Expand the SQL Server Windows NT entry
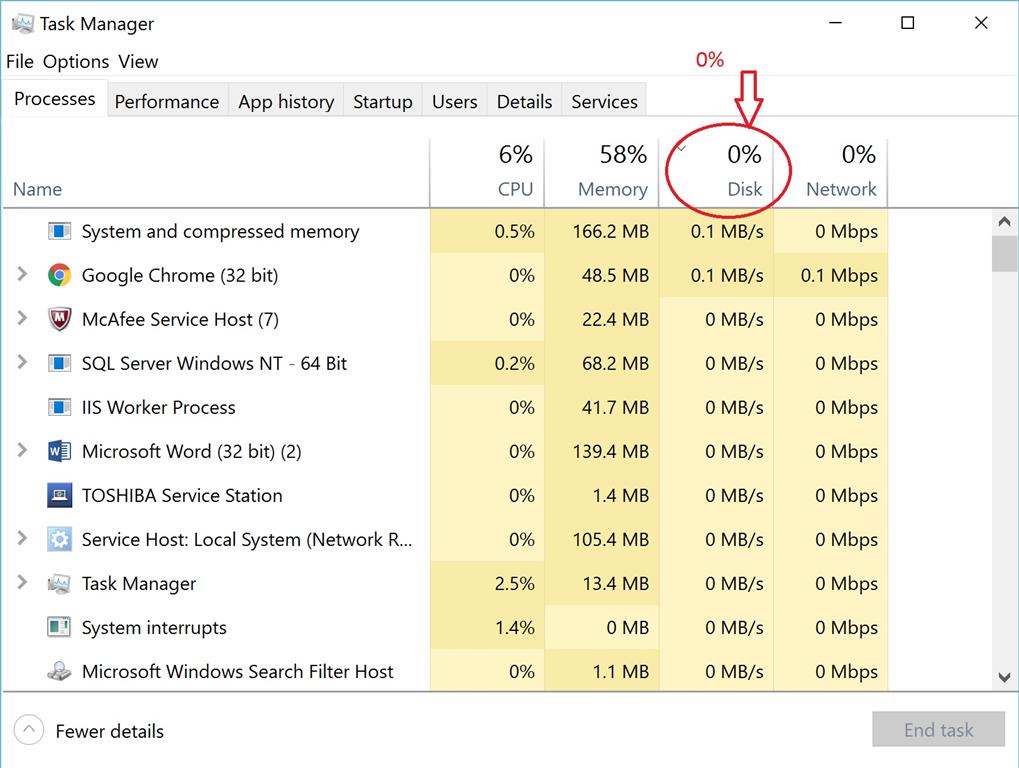 [x=22, y=363]
